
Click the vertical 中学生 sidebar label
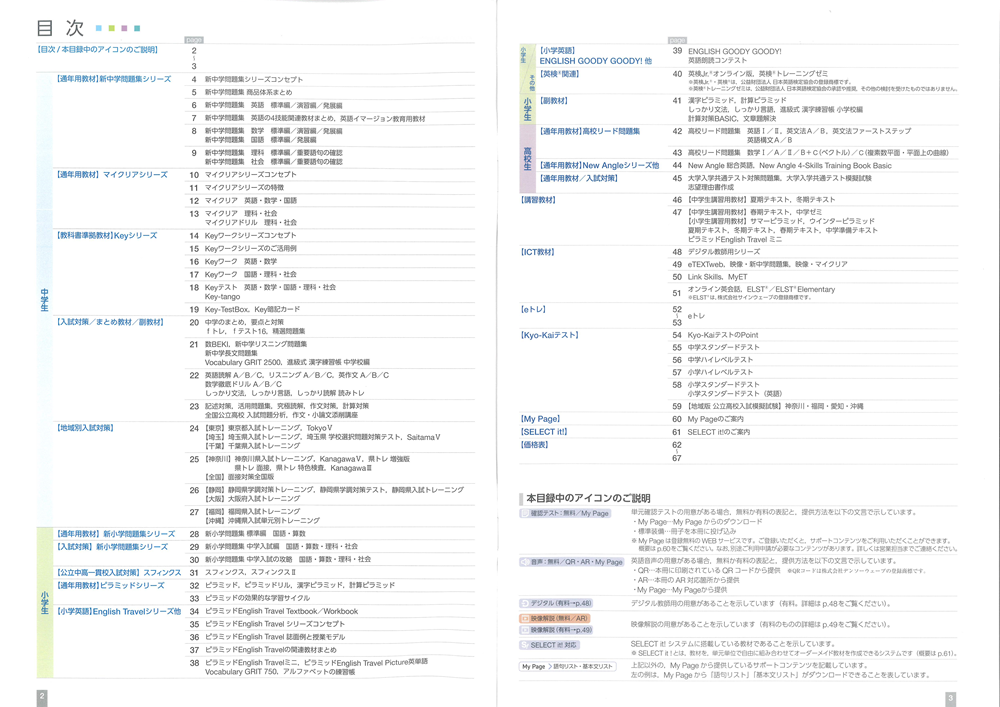coord(44,300)
